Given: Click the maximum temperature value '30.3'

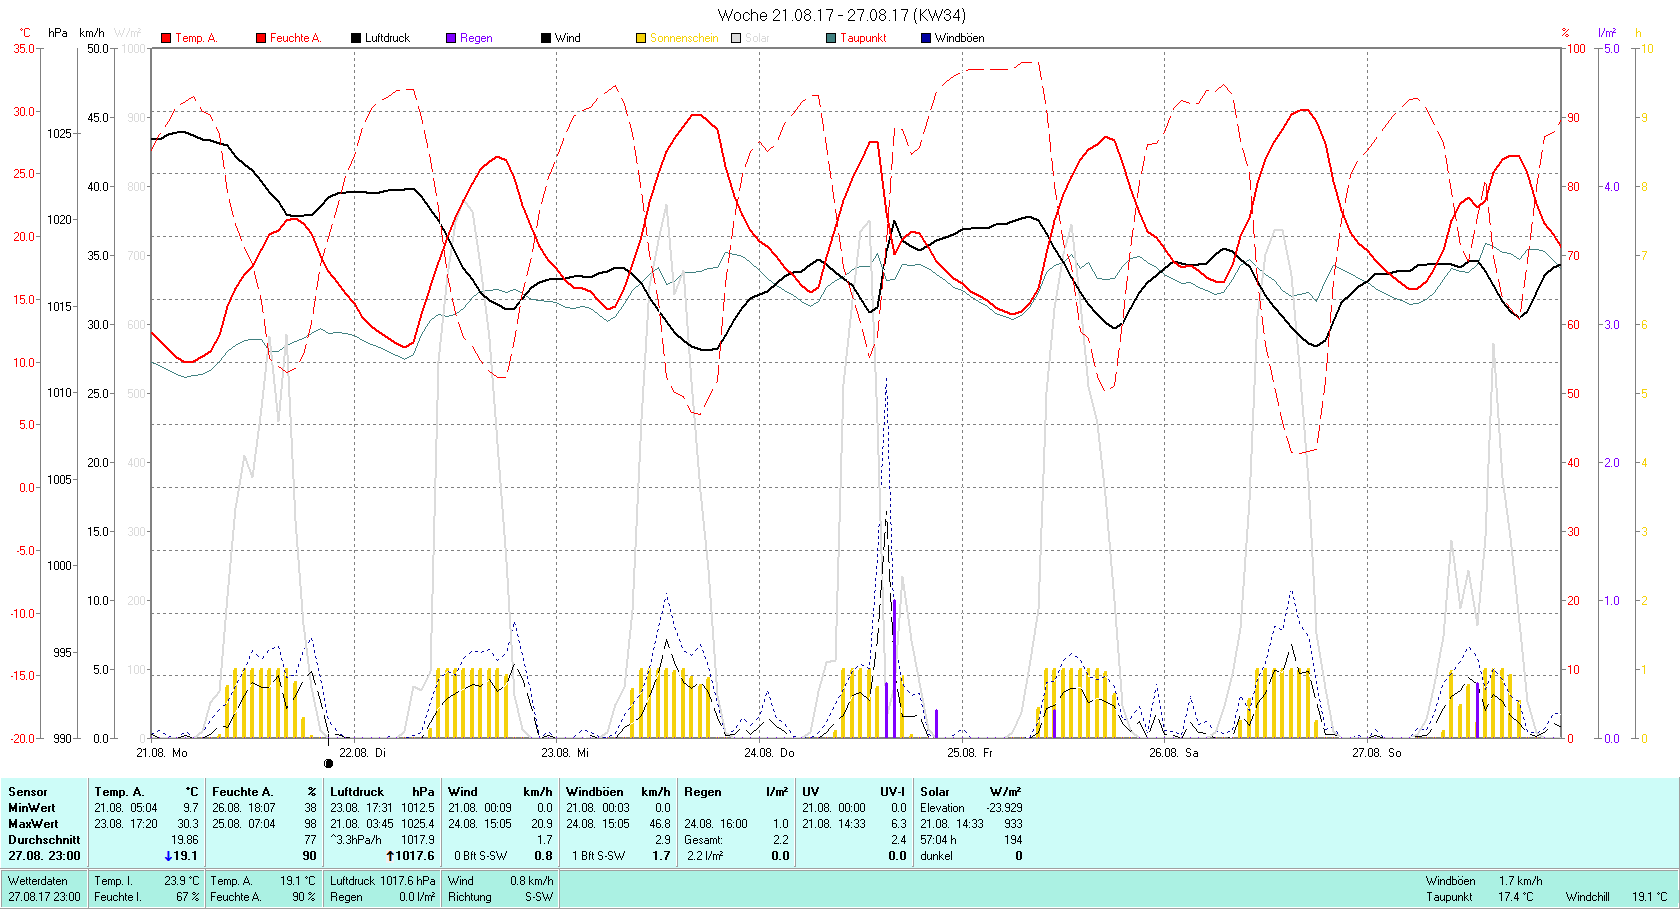Looking at the screenshot, I should tap(188, 824).
